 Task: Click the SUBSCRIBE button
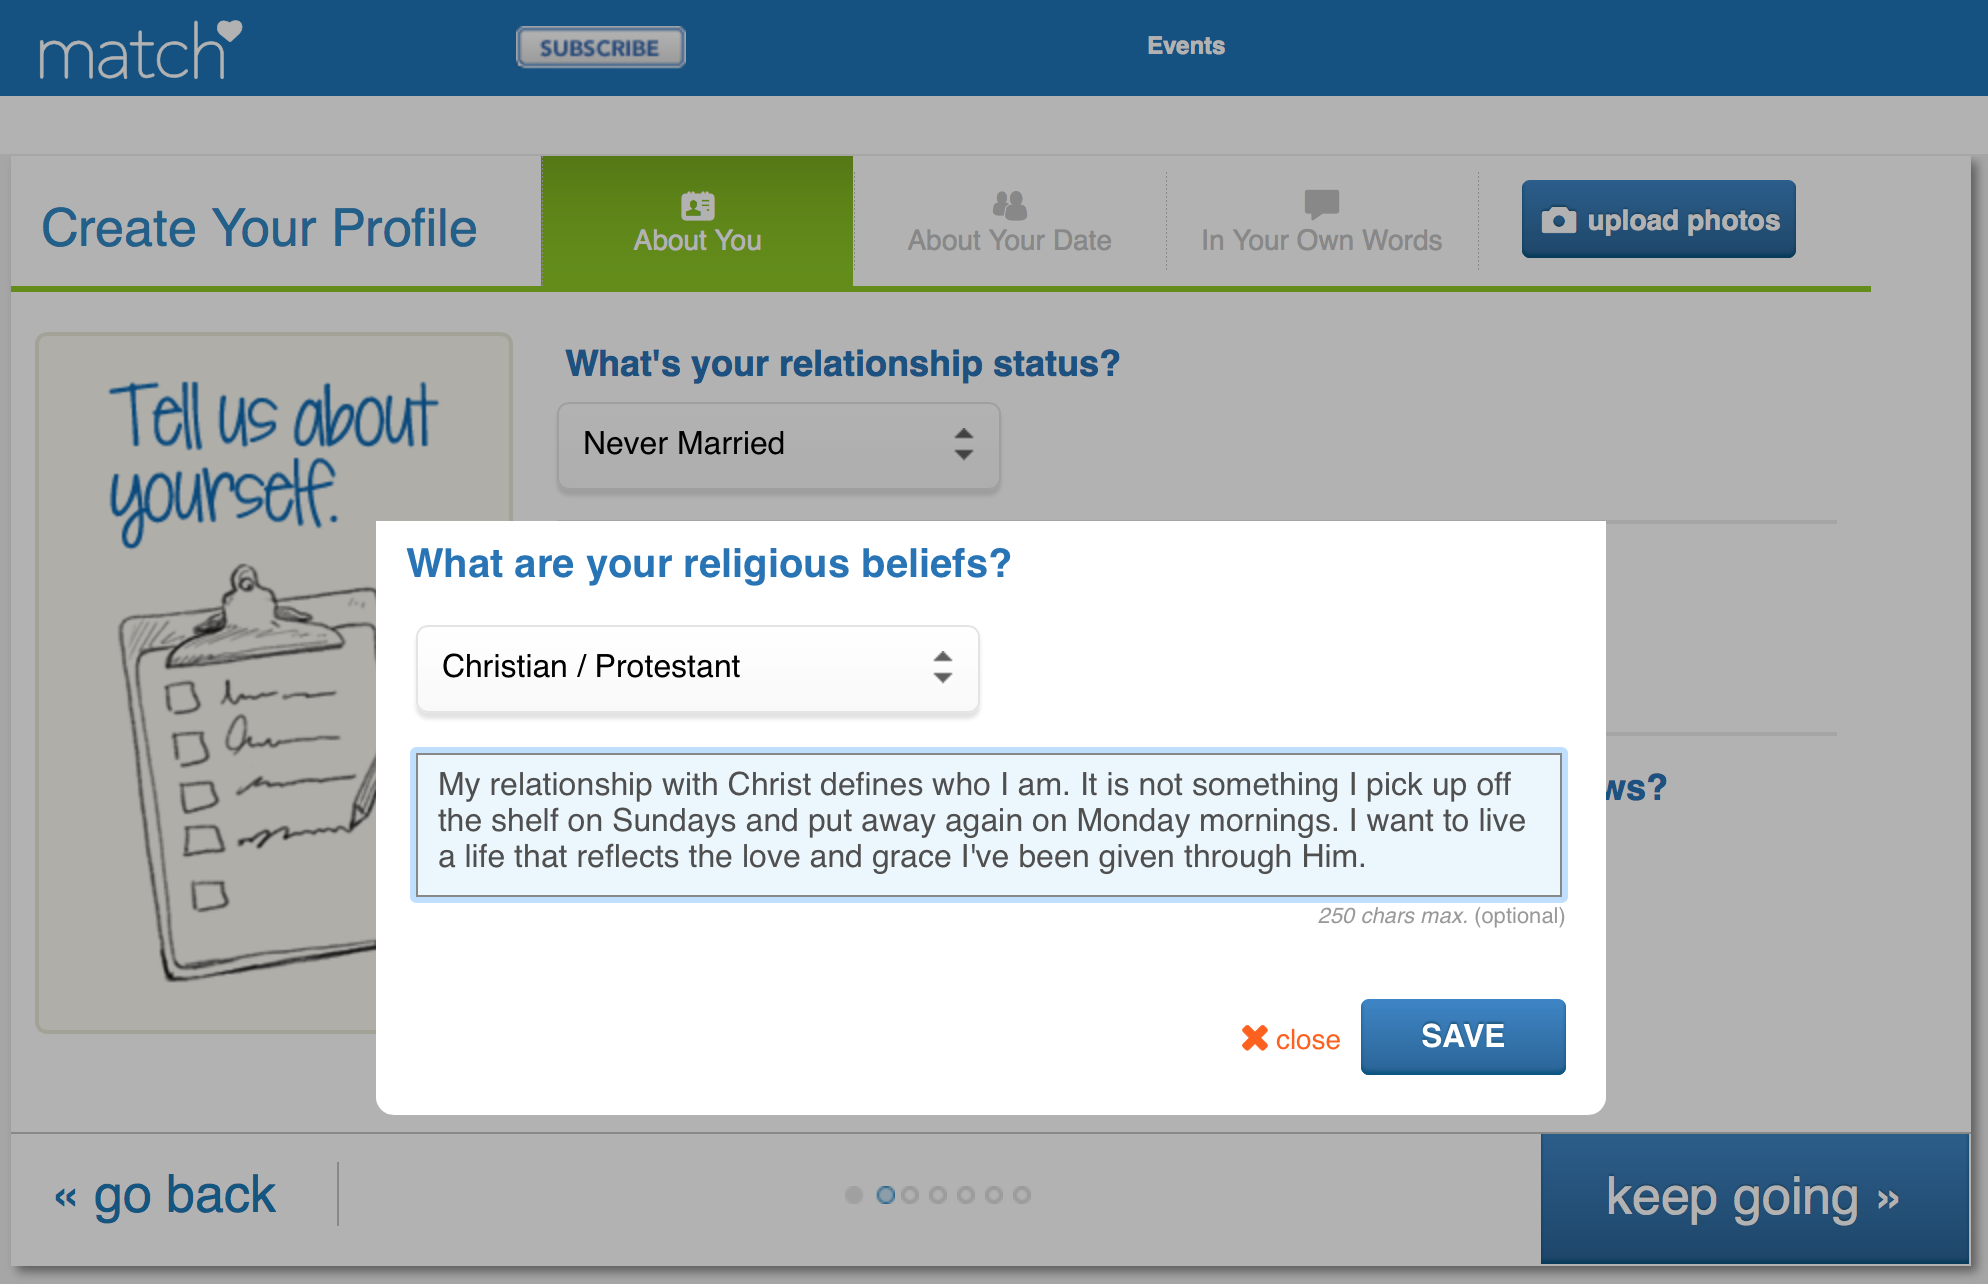click(x=600, y=47)
